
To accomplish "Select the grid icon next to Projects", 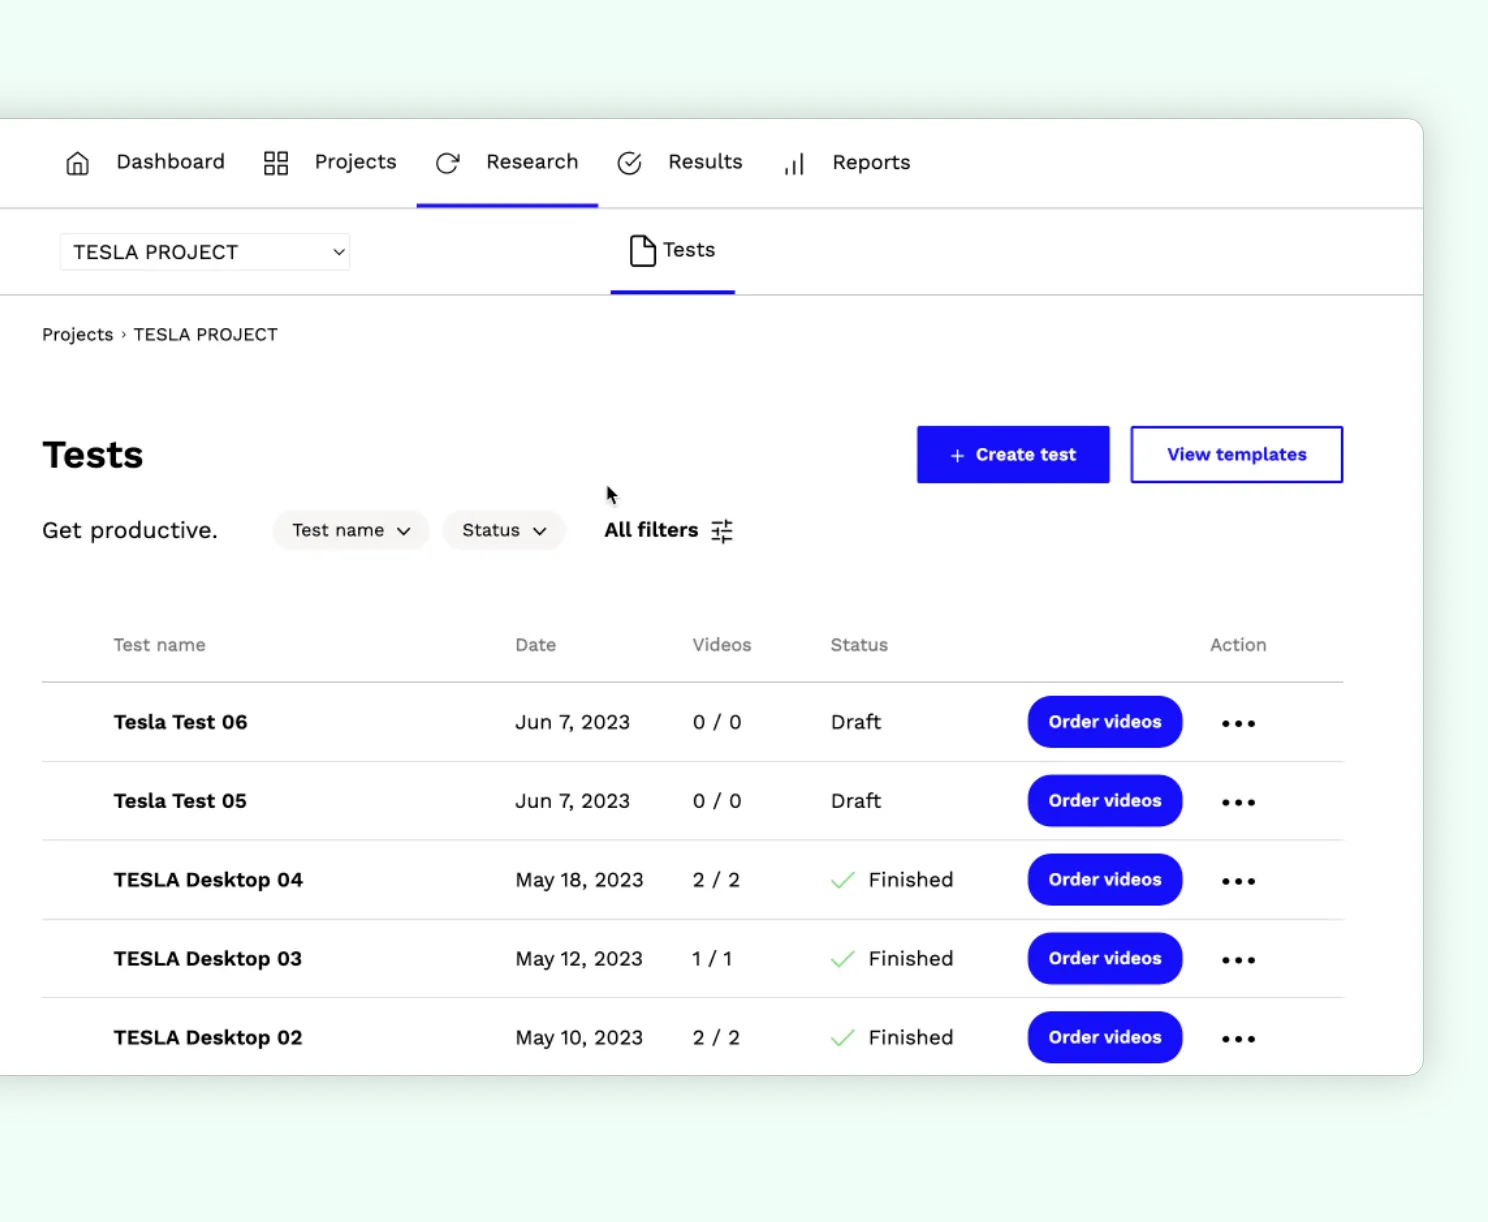I will coord(276,162).
